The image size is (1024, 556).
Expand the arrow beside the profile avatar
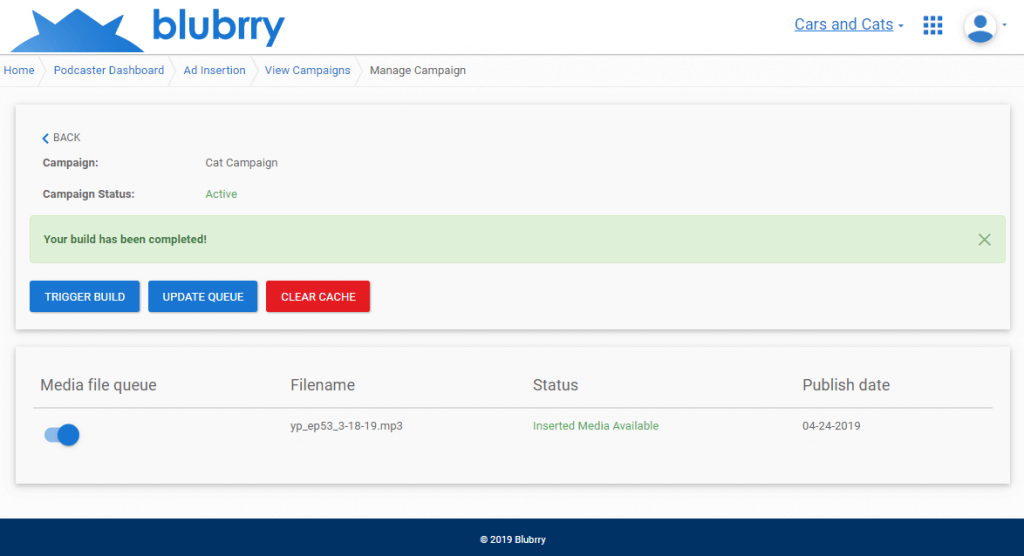pyautogui.click(x=1004, y=25)
